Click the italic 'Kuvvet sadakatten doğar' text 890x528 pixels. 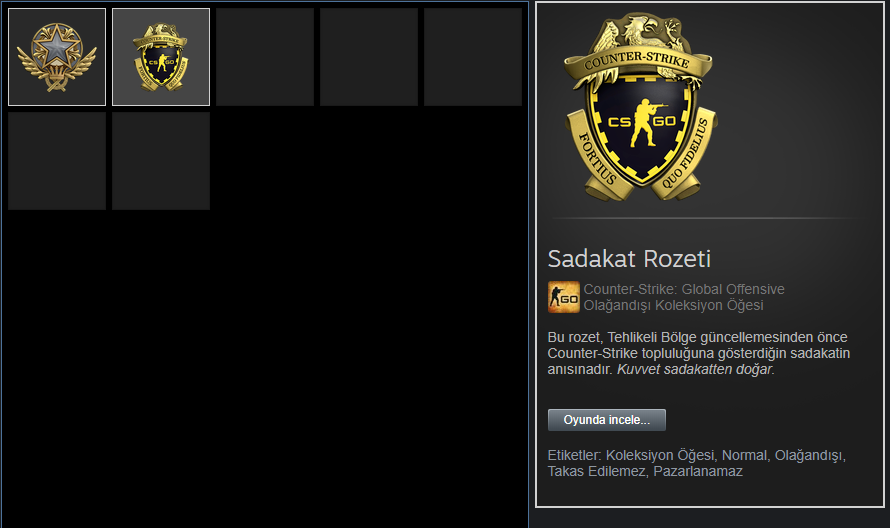tap(695, 369)
